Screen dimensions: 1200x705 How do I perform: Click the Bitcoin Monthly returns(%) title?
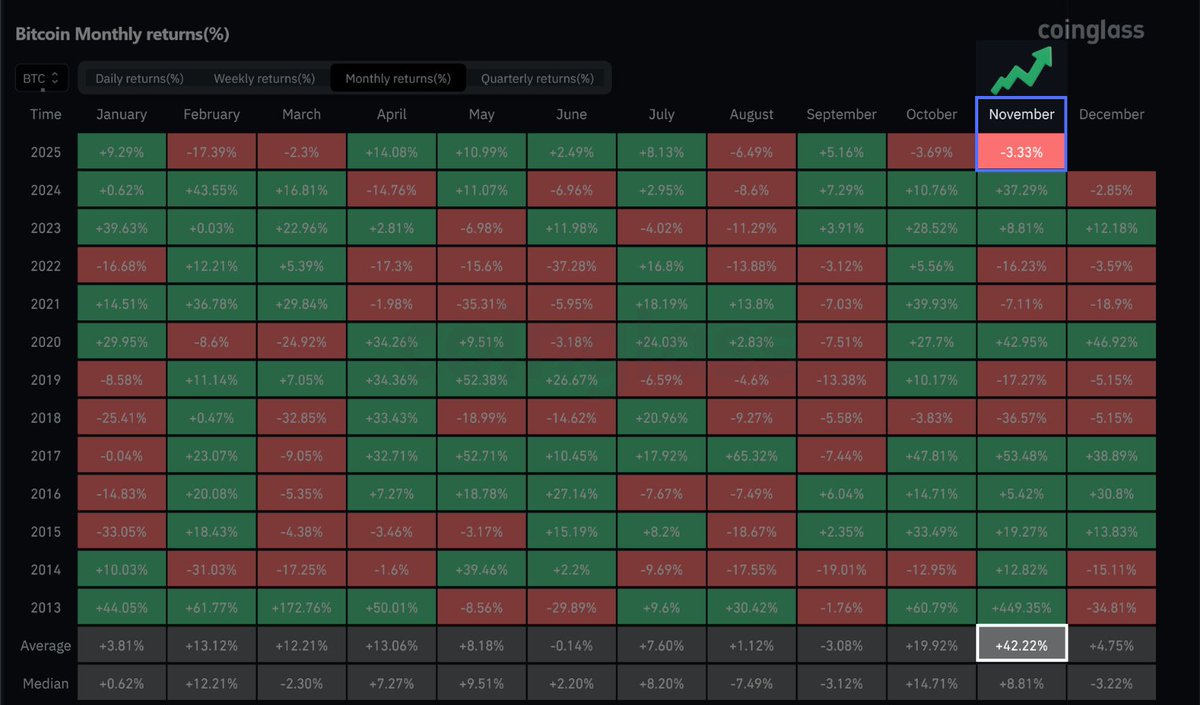click(122, 33)
